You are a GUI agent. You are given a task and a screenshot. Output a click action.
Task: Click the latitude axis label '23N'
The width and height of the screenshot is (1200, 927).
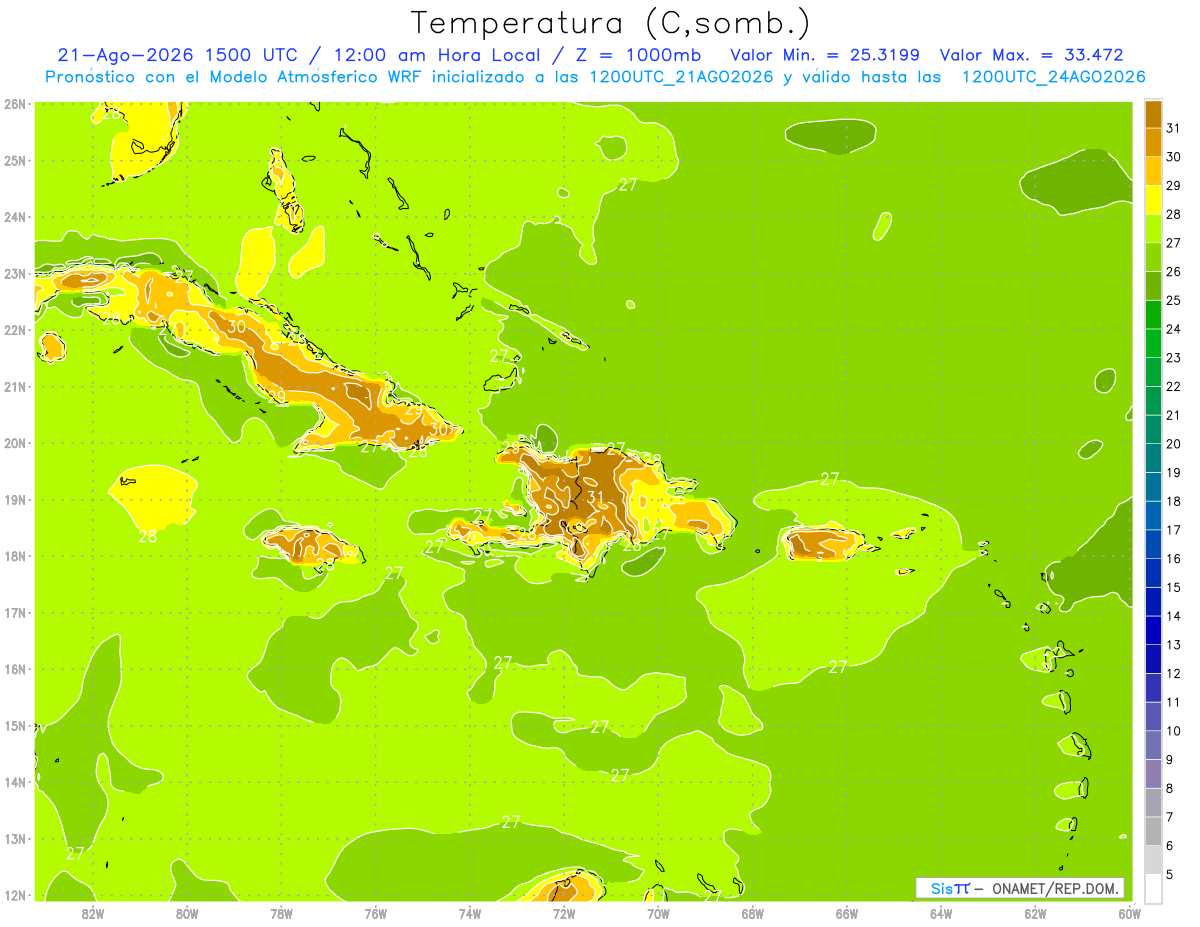coord(14,273)
